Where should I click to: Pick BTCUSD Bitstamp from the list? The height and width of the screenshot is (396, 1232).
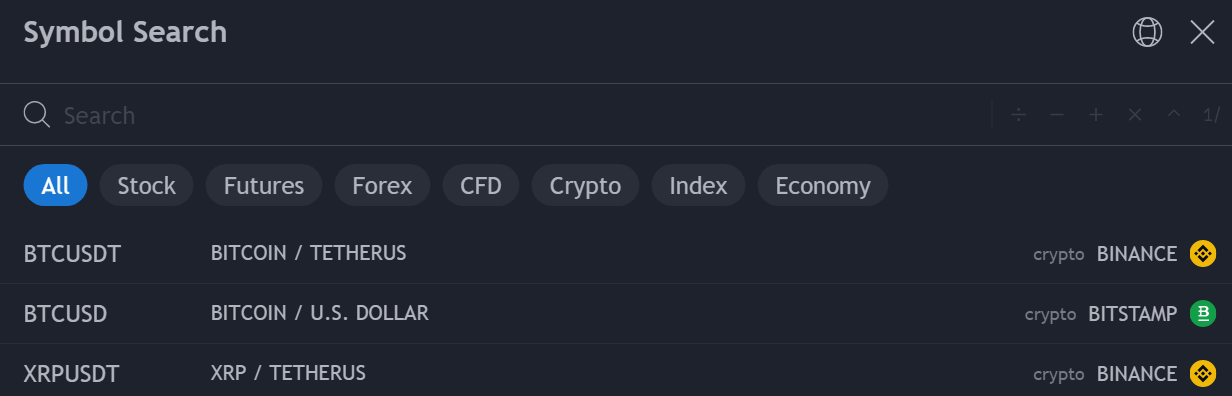coord(616,314)
